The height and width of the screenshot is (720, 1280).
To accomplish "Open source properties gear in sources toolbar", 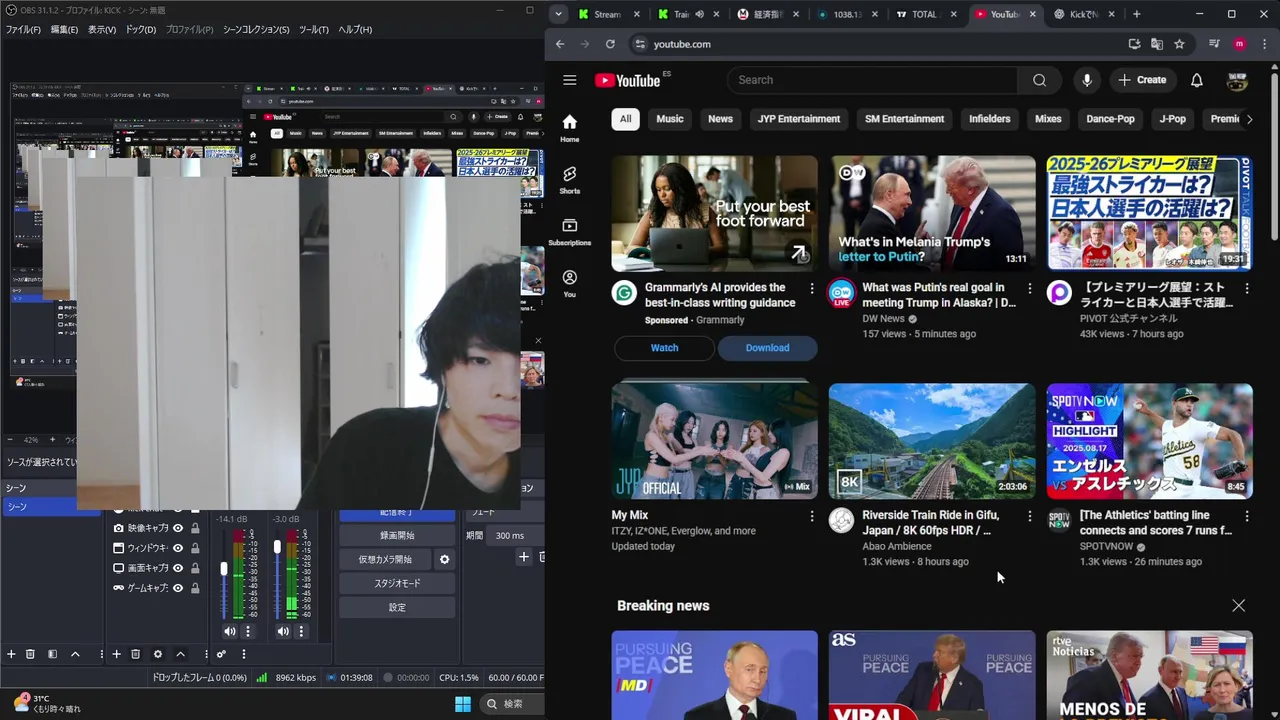I will coord(157,654).
